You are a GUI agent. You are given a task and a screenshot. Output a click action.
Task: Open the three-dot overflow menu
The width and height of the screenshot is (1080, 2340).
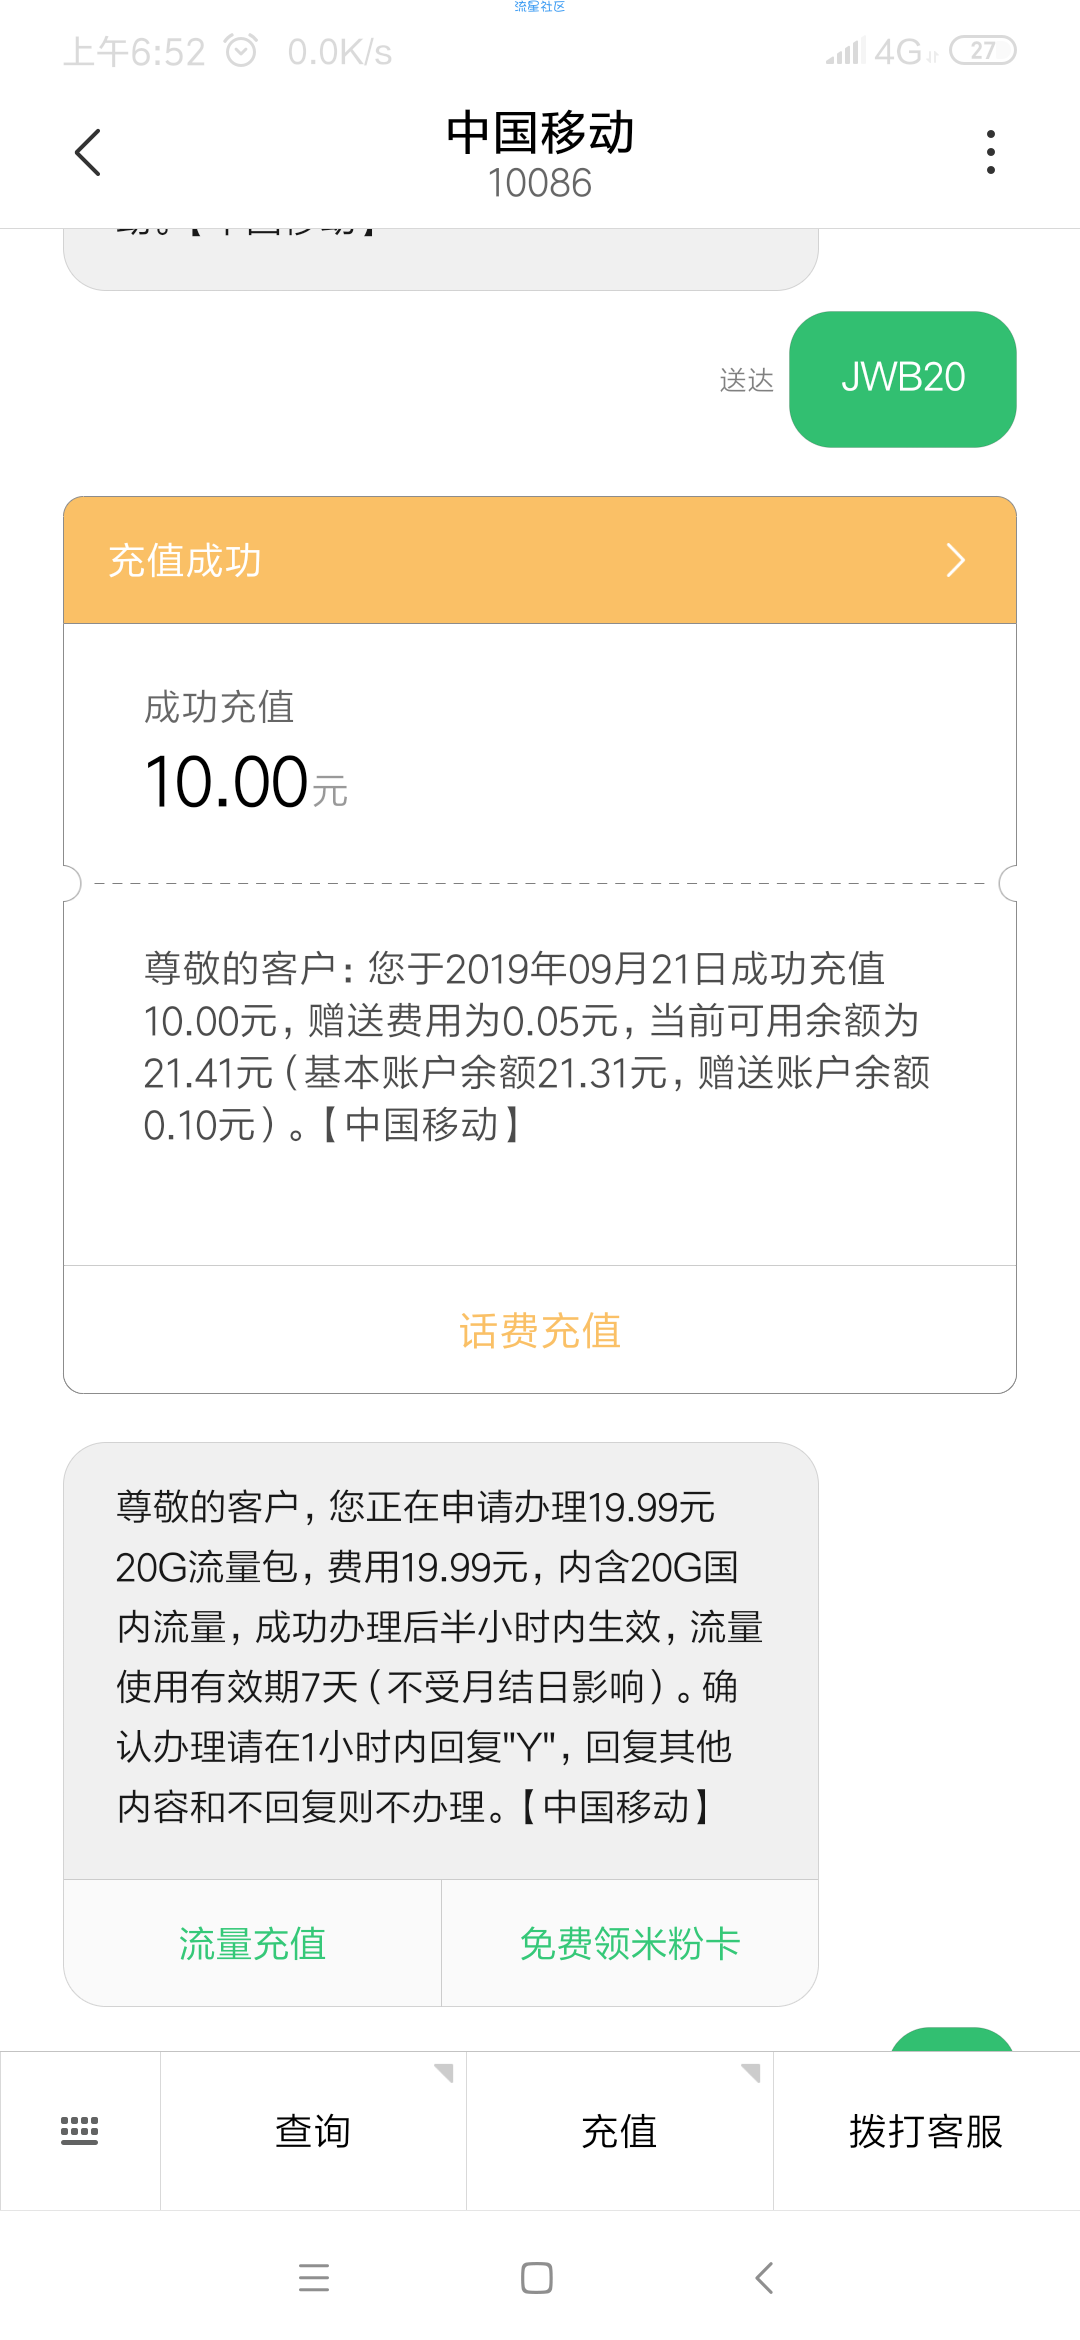(990, 152)
